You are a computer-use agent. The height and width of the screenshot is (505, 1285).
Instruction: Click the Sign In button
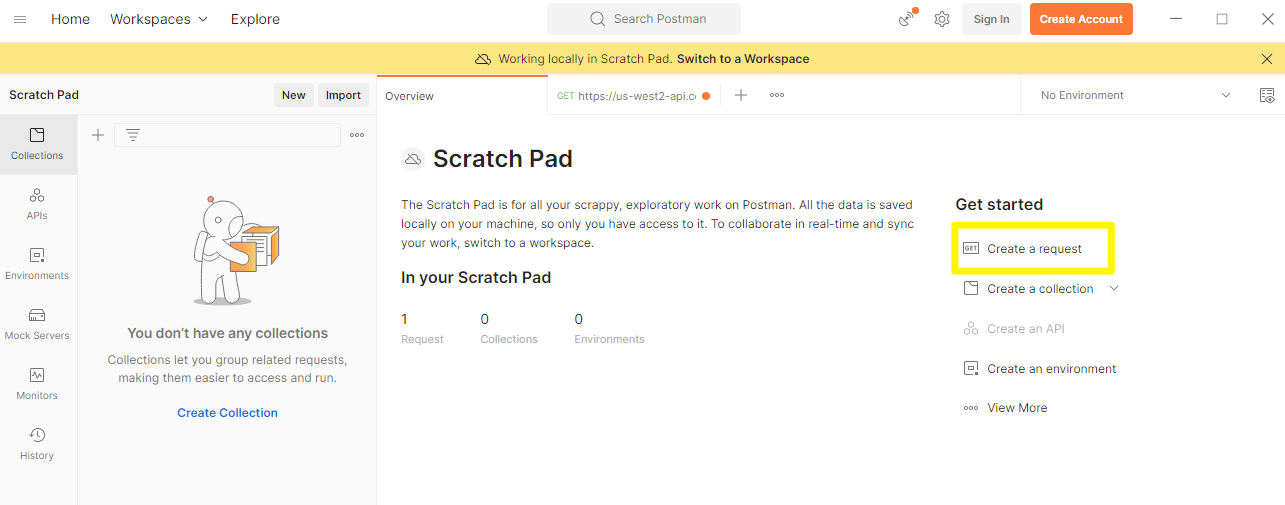click(991, 19)
